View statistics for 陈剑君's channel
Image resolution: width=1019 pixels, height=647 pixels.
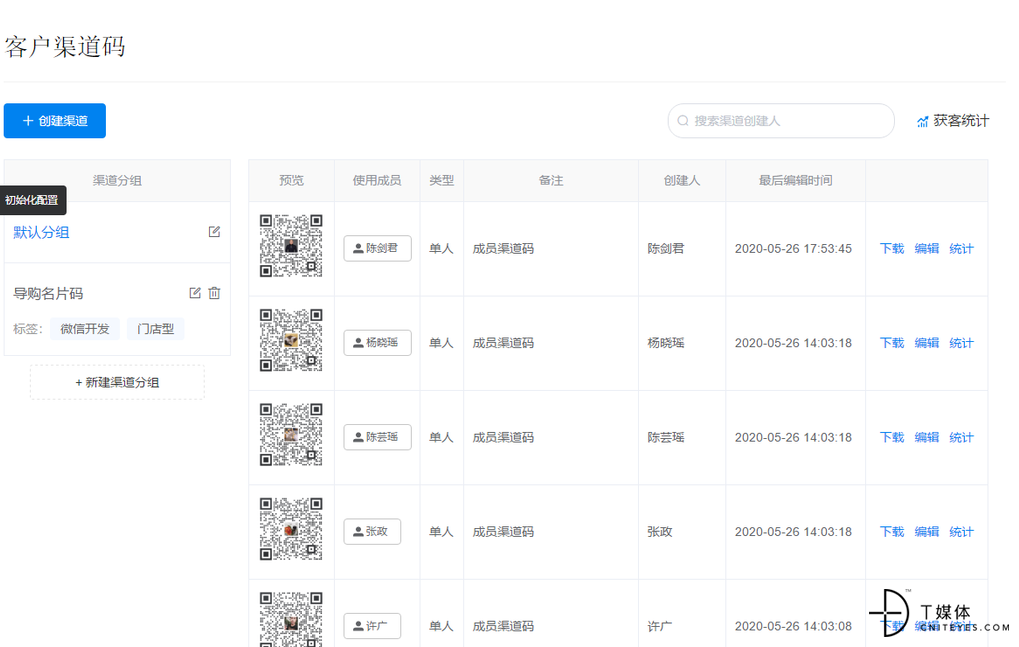[961, 248]
